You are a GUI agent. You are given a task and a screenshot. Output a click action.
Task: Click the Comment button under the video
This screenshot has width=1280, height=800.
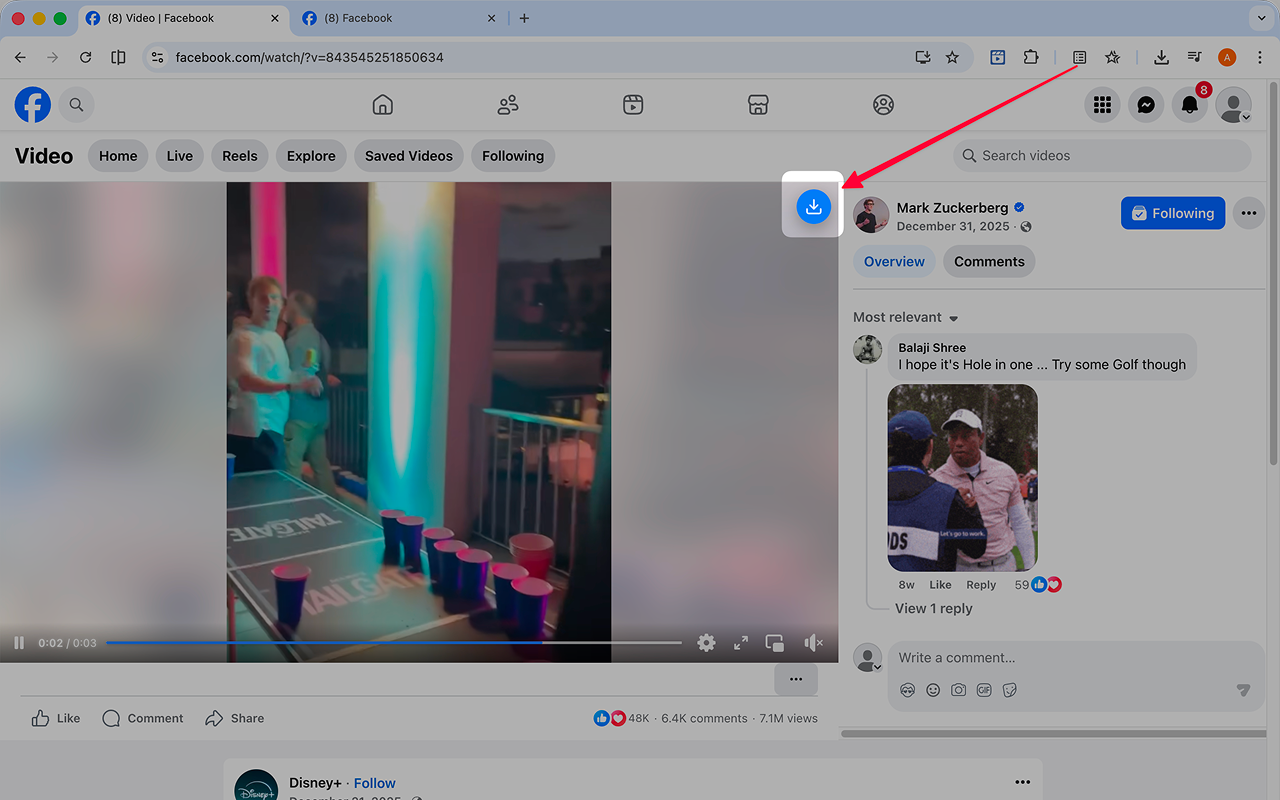click(143, 718)
